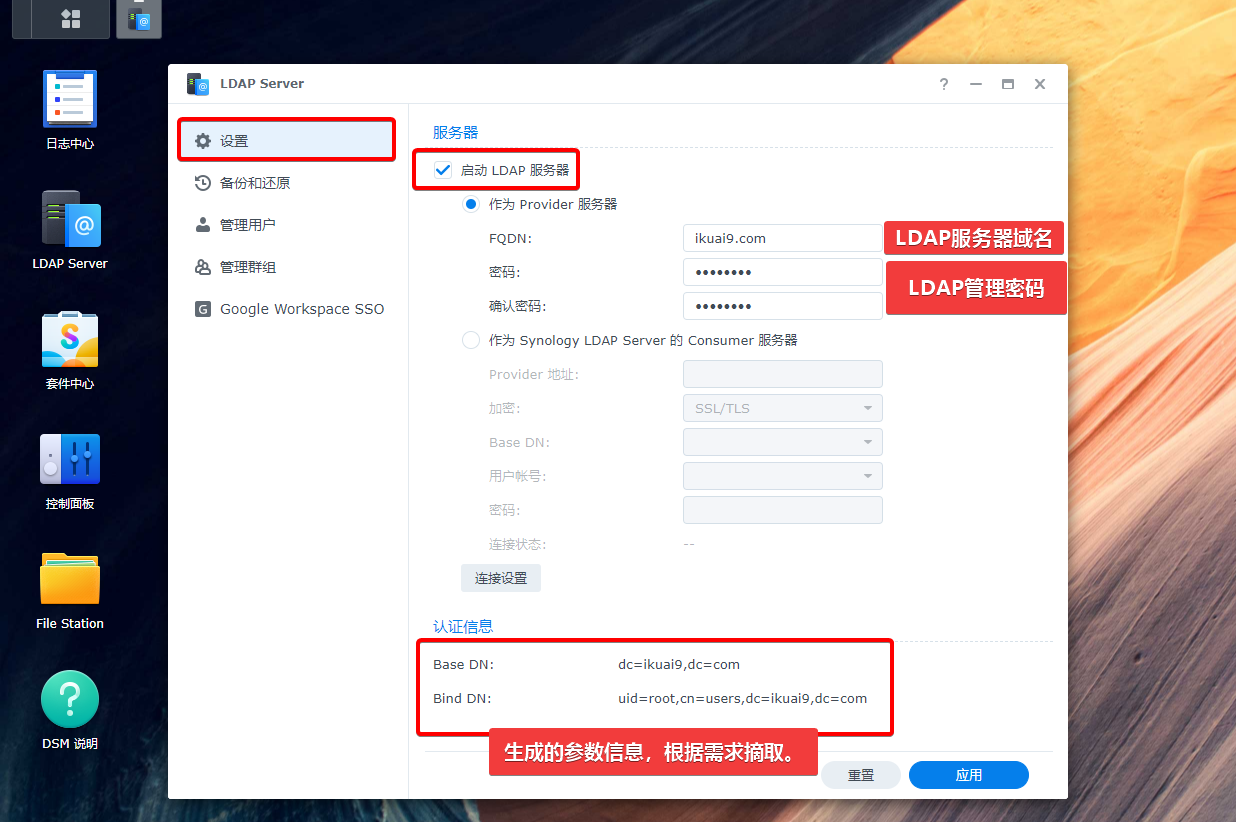Go to the 管理群组 sidebar tab
Screen dimensions: 1236x822
click(x=287, y=267)
